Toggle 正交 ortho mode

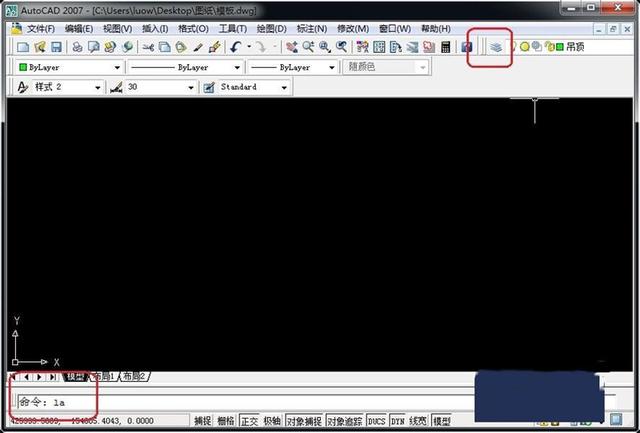[x=249, y=421]
